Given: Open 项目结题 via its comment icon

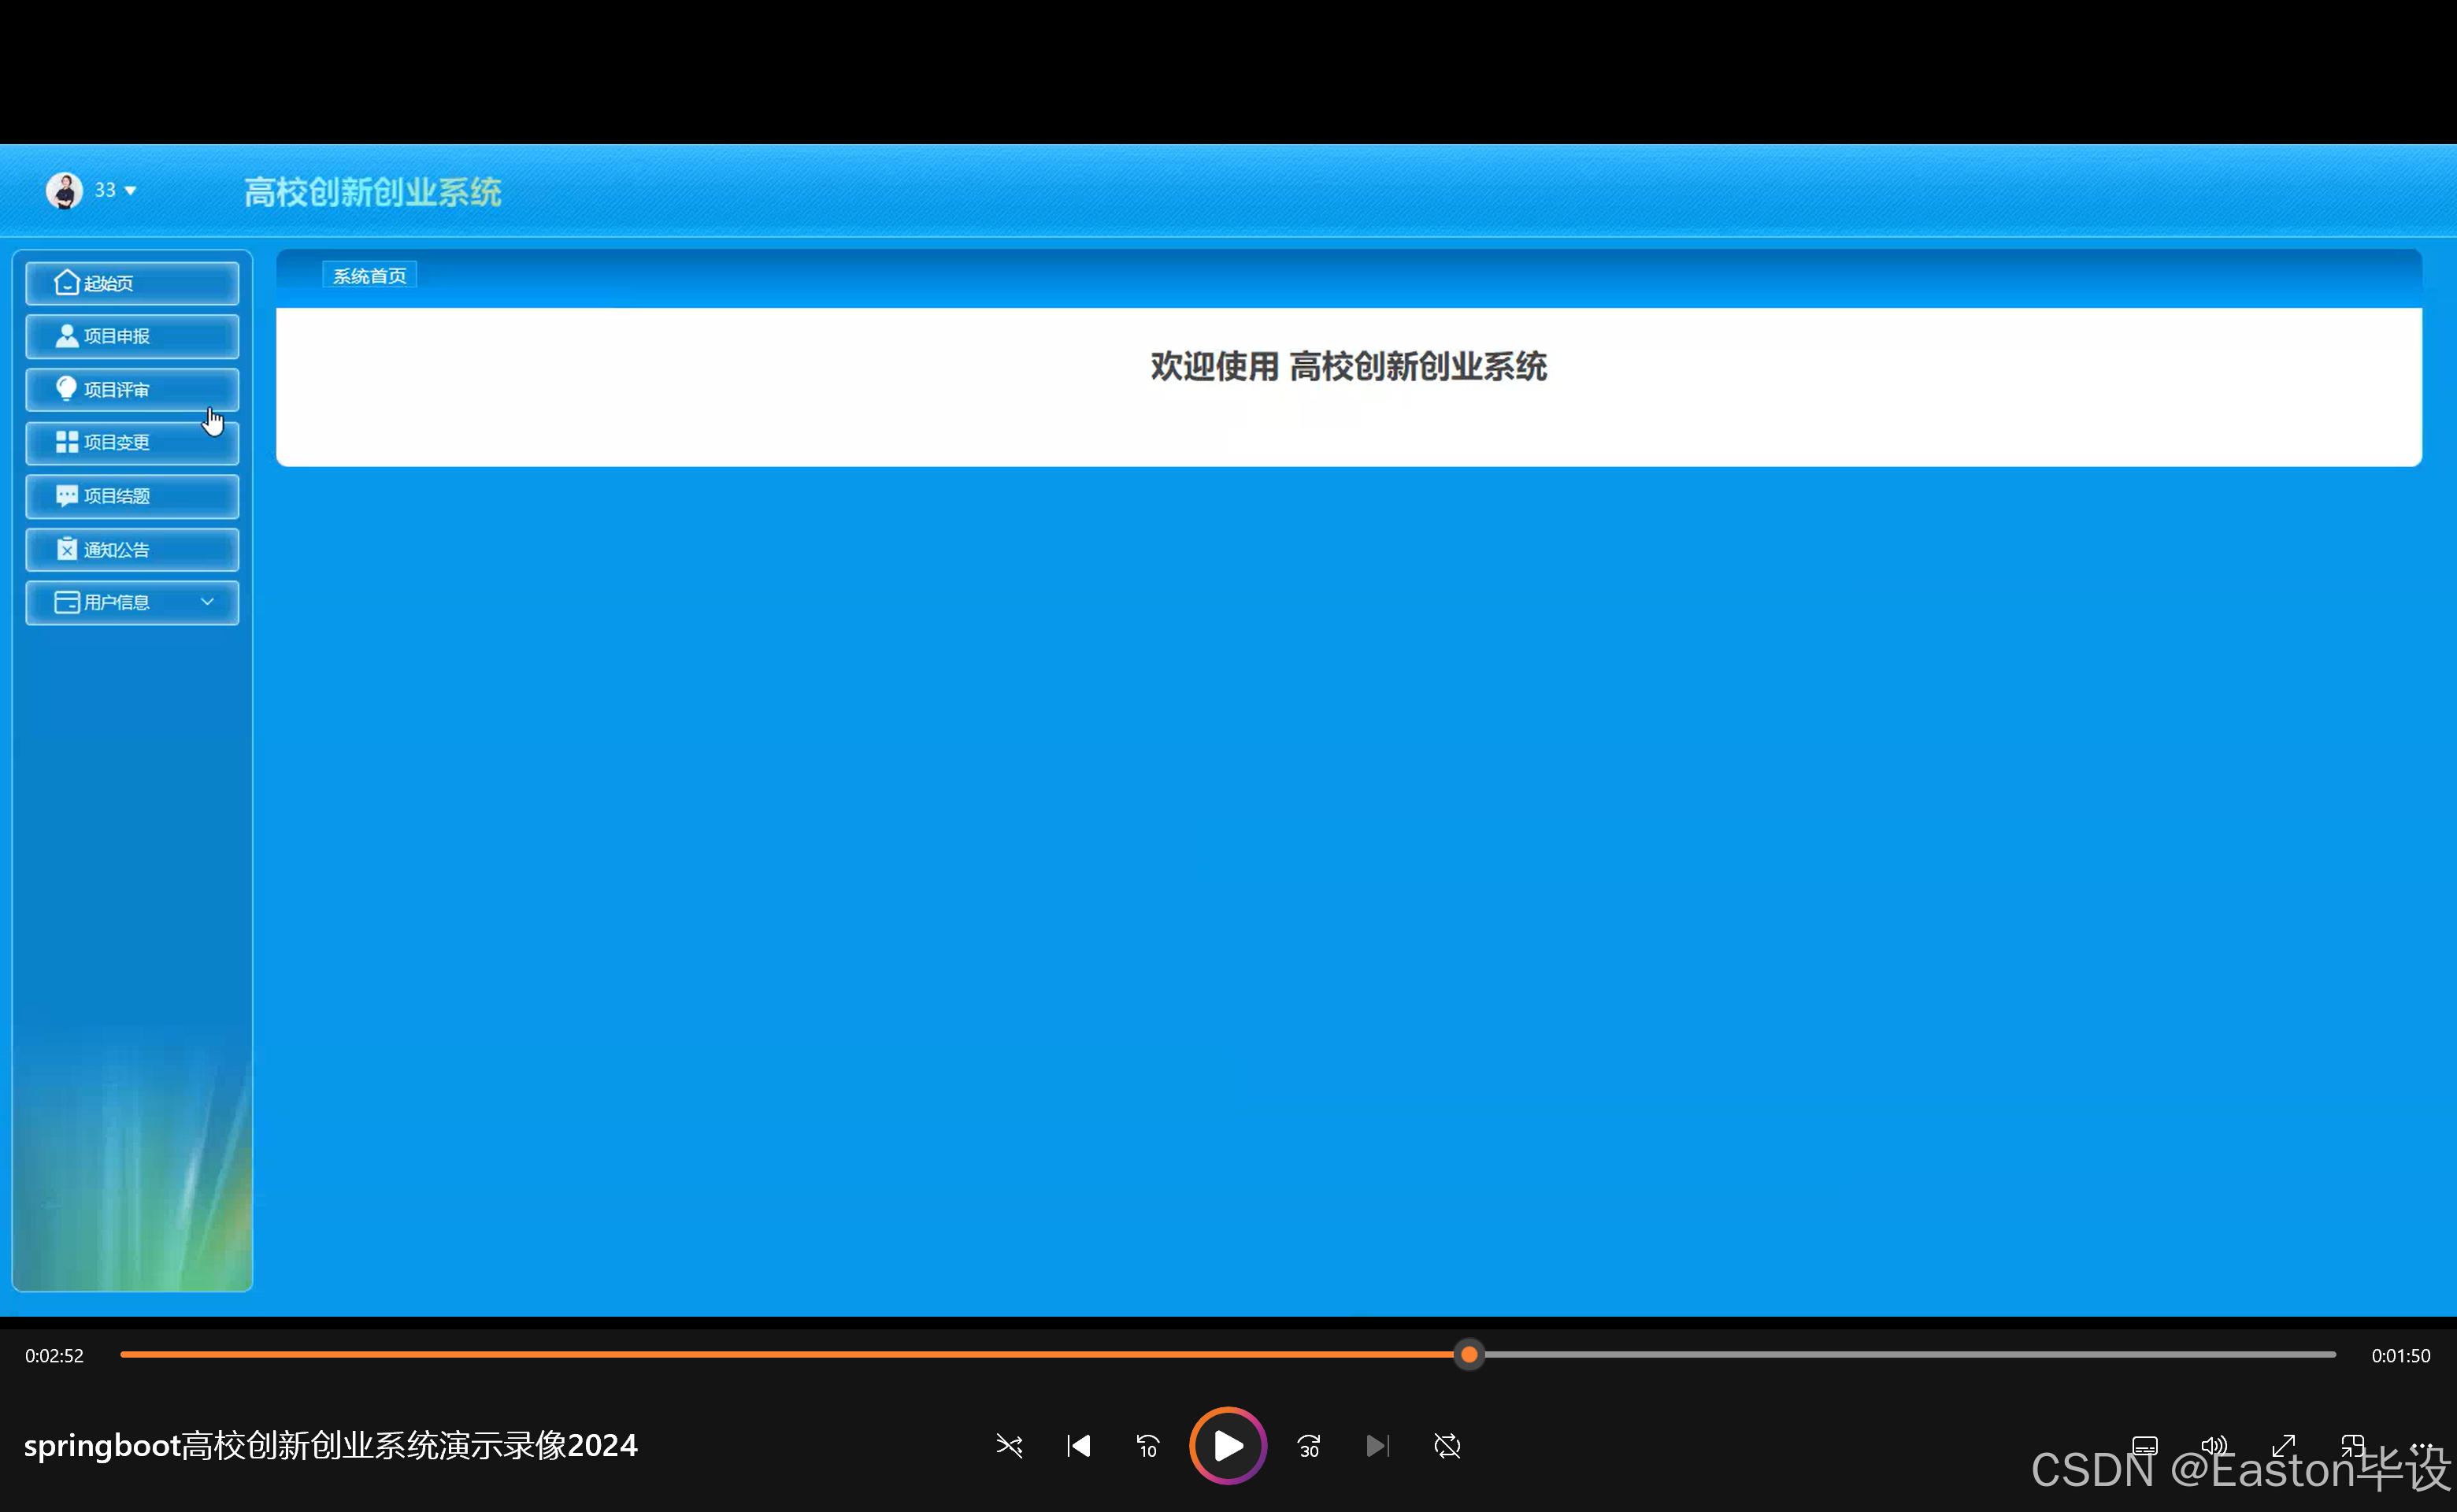Looking at the screenshot, I should tap(66, 495).
